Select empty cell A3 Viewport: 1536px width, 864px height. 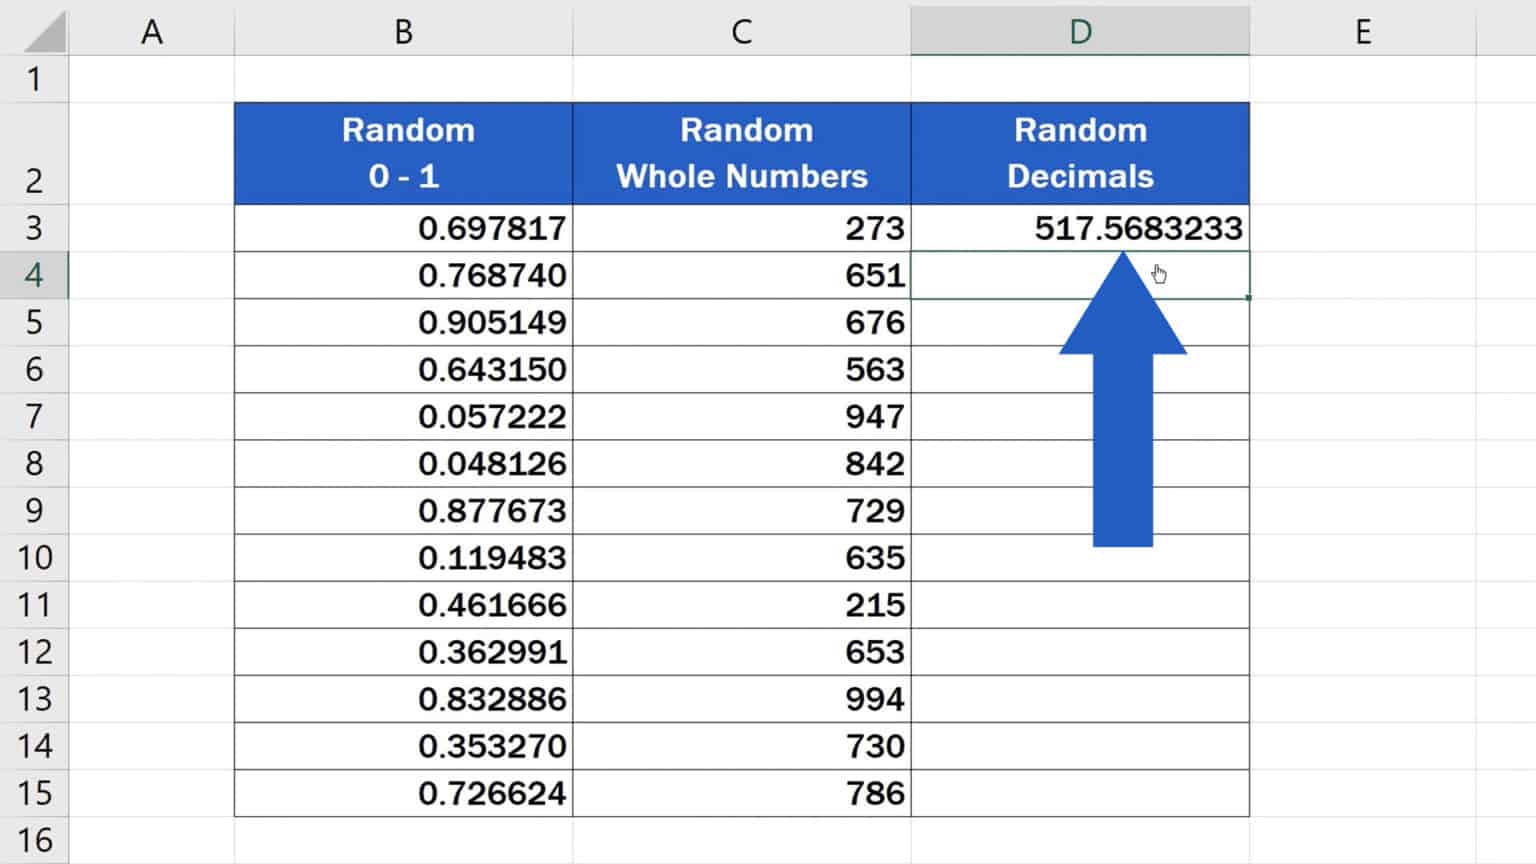click(151, 228)
